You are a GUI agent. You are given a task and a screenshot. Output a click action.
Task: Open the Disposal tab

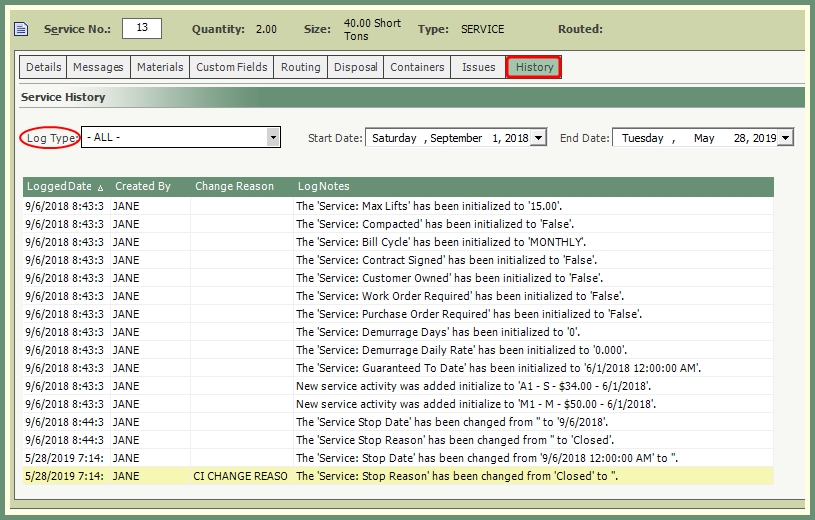click(356, 67)
